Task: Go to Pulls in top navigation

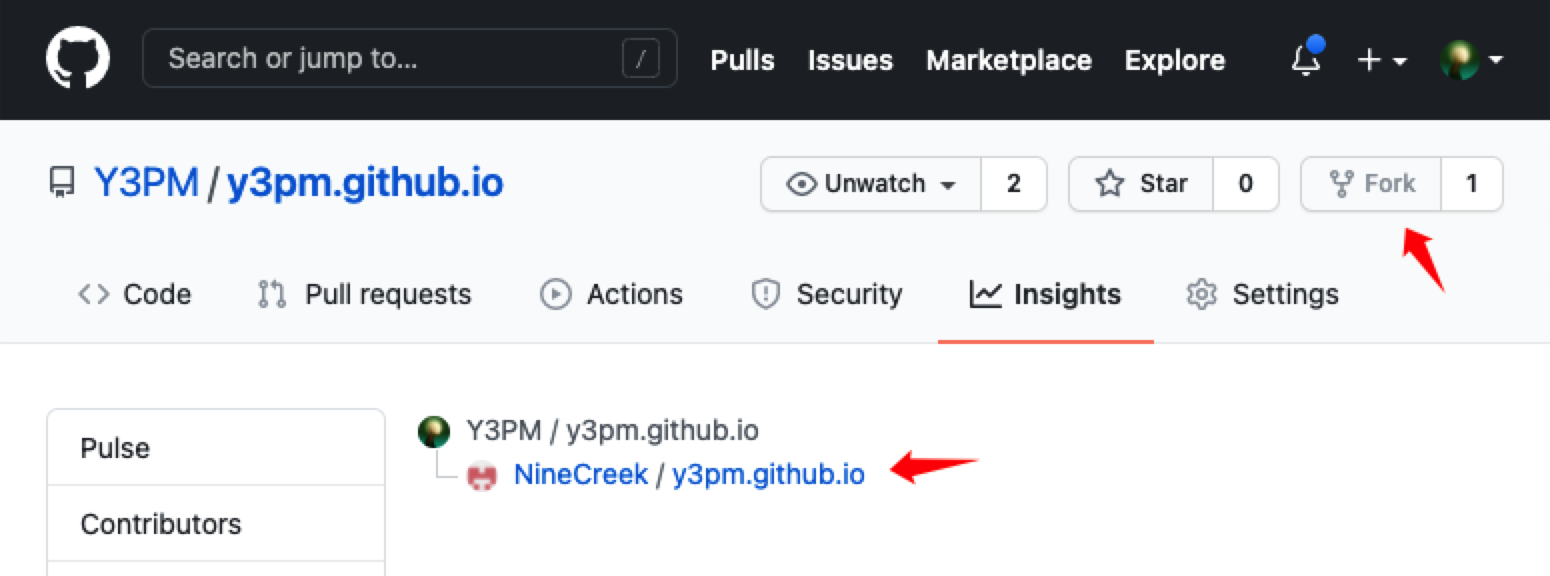Action: 742,60
